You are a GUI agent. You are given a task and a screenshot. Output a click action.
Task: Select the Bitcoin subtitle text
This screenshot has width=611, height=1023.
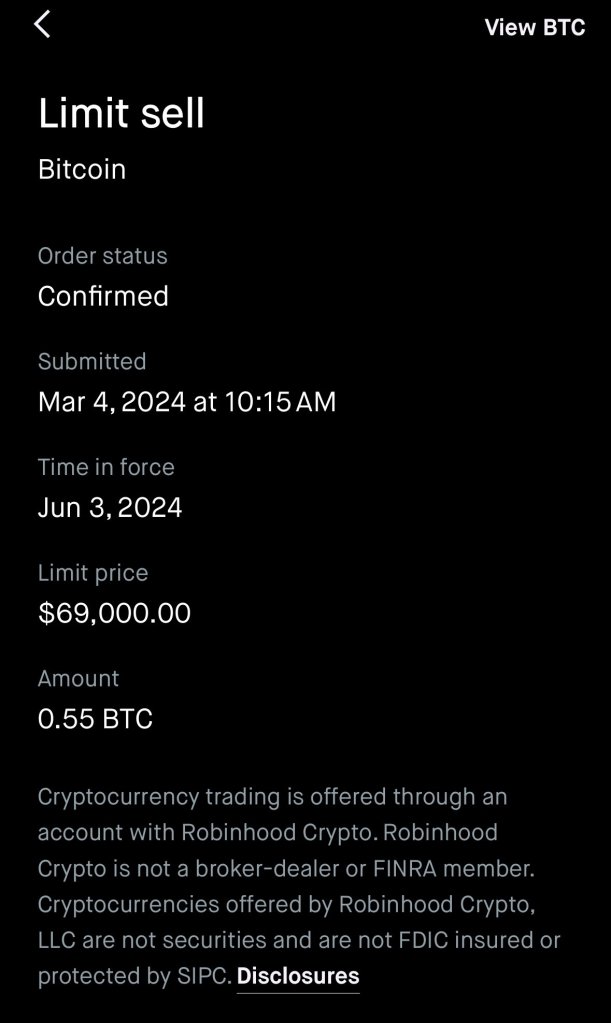pos(82,169)
